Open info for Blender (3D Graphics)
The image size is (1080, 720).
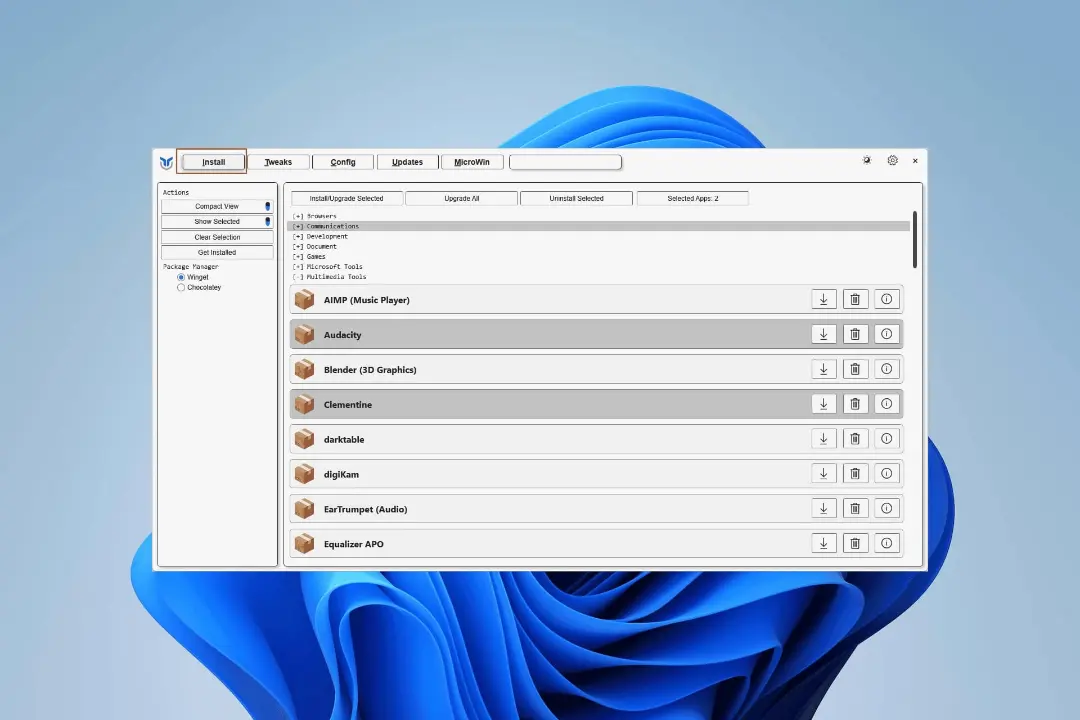[886, 369]
